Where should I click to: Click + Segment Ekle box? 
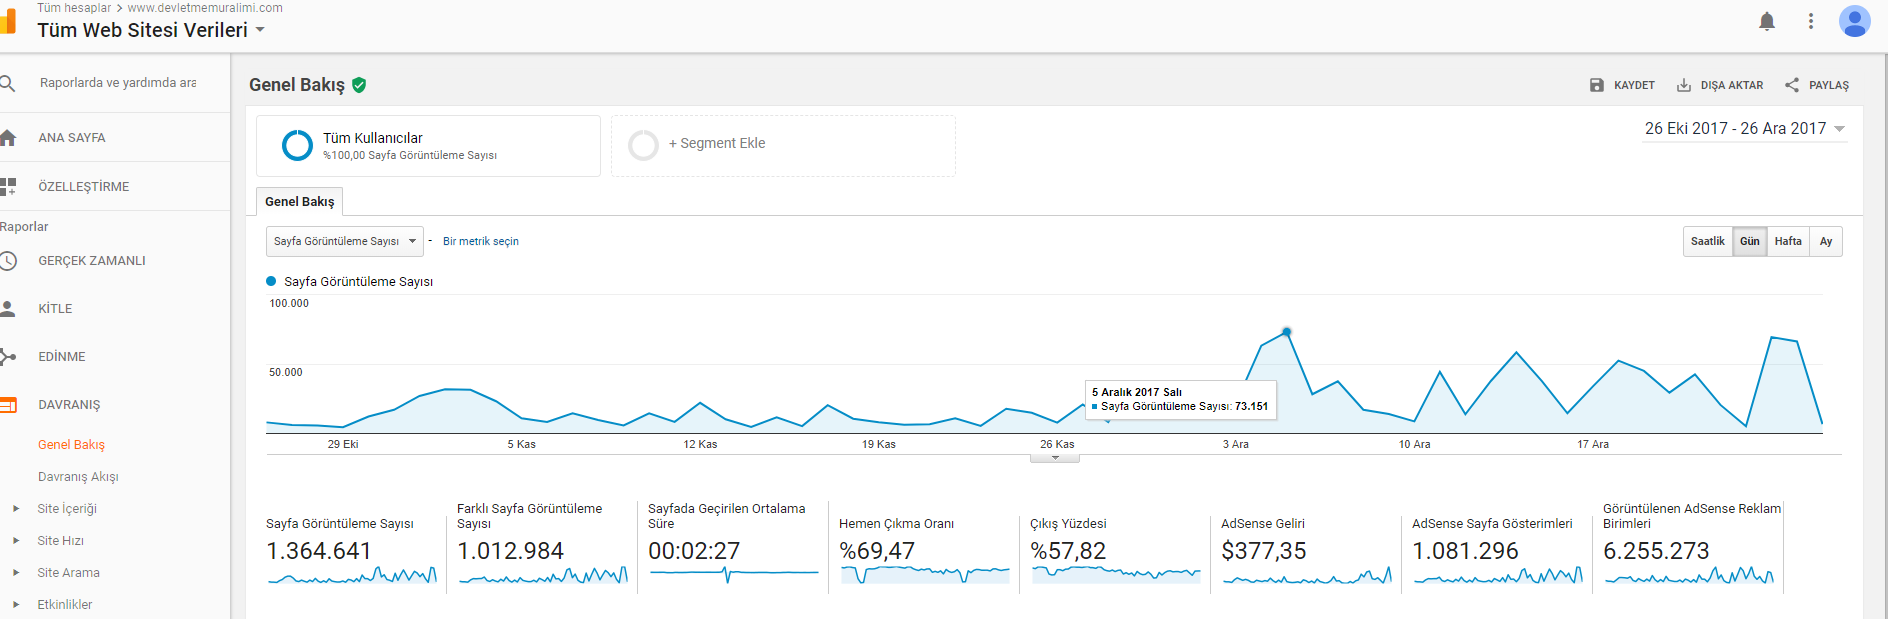[x=783, y=146]
